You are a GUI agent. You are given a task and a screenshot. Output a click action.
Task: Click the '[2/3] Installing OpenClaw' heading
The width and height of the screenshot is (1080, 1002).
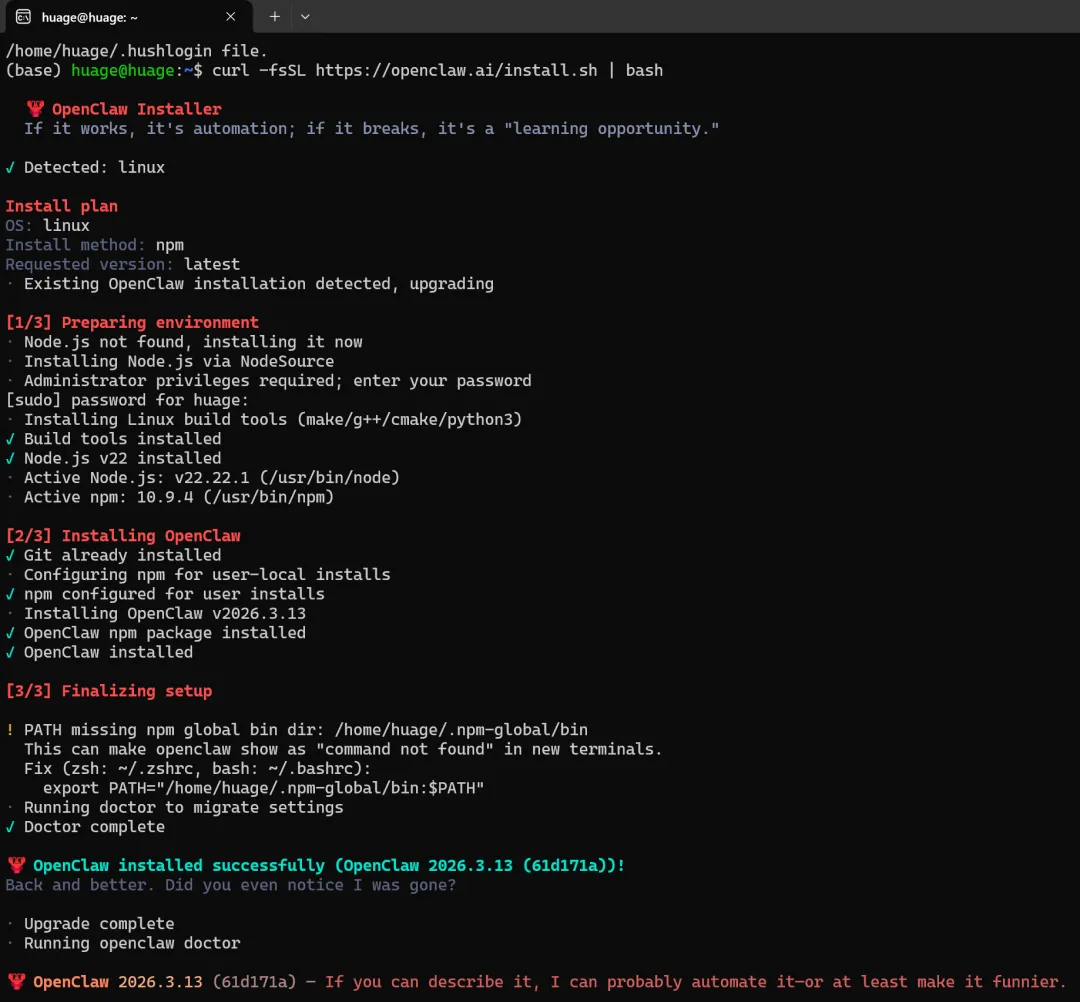123,536
